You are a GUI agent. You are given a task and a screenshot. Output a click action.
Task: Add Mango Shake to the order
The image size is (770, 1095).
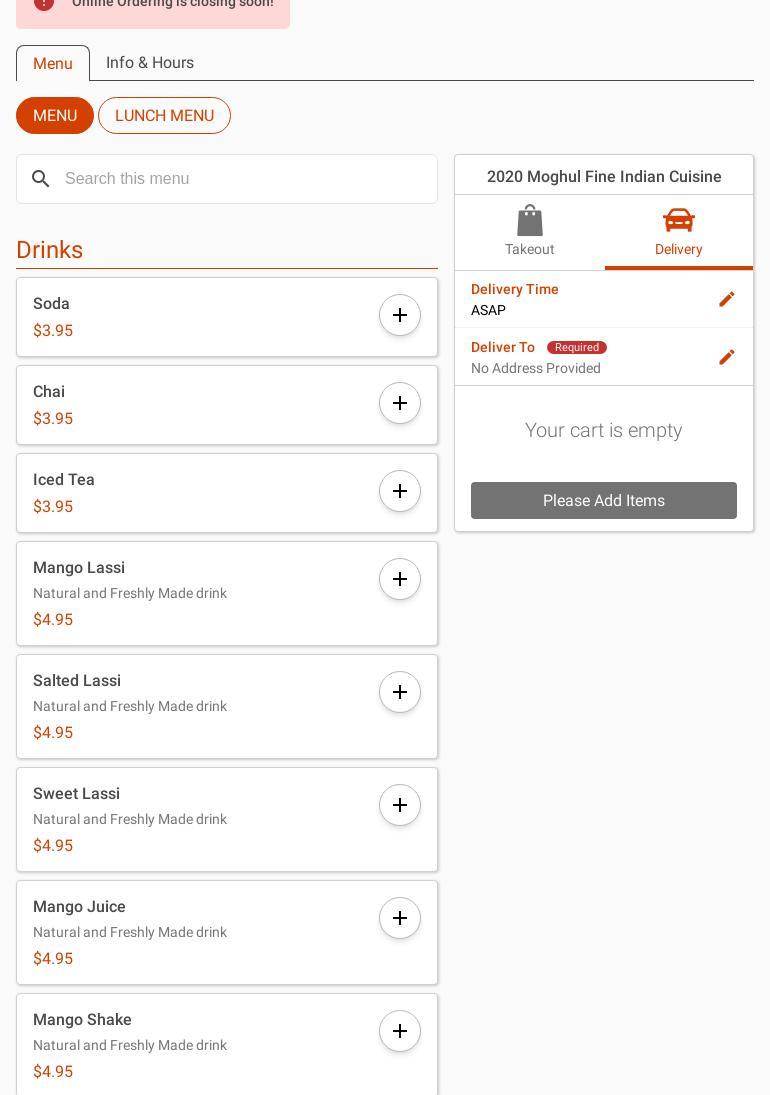[x=400, y=1031]
